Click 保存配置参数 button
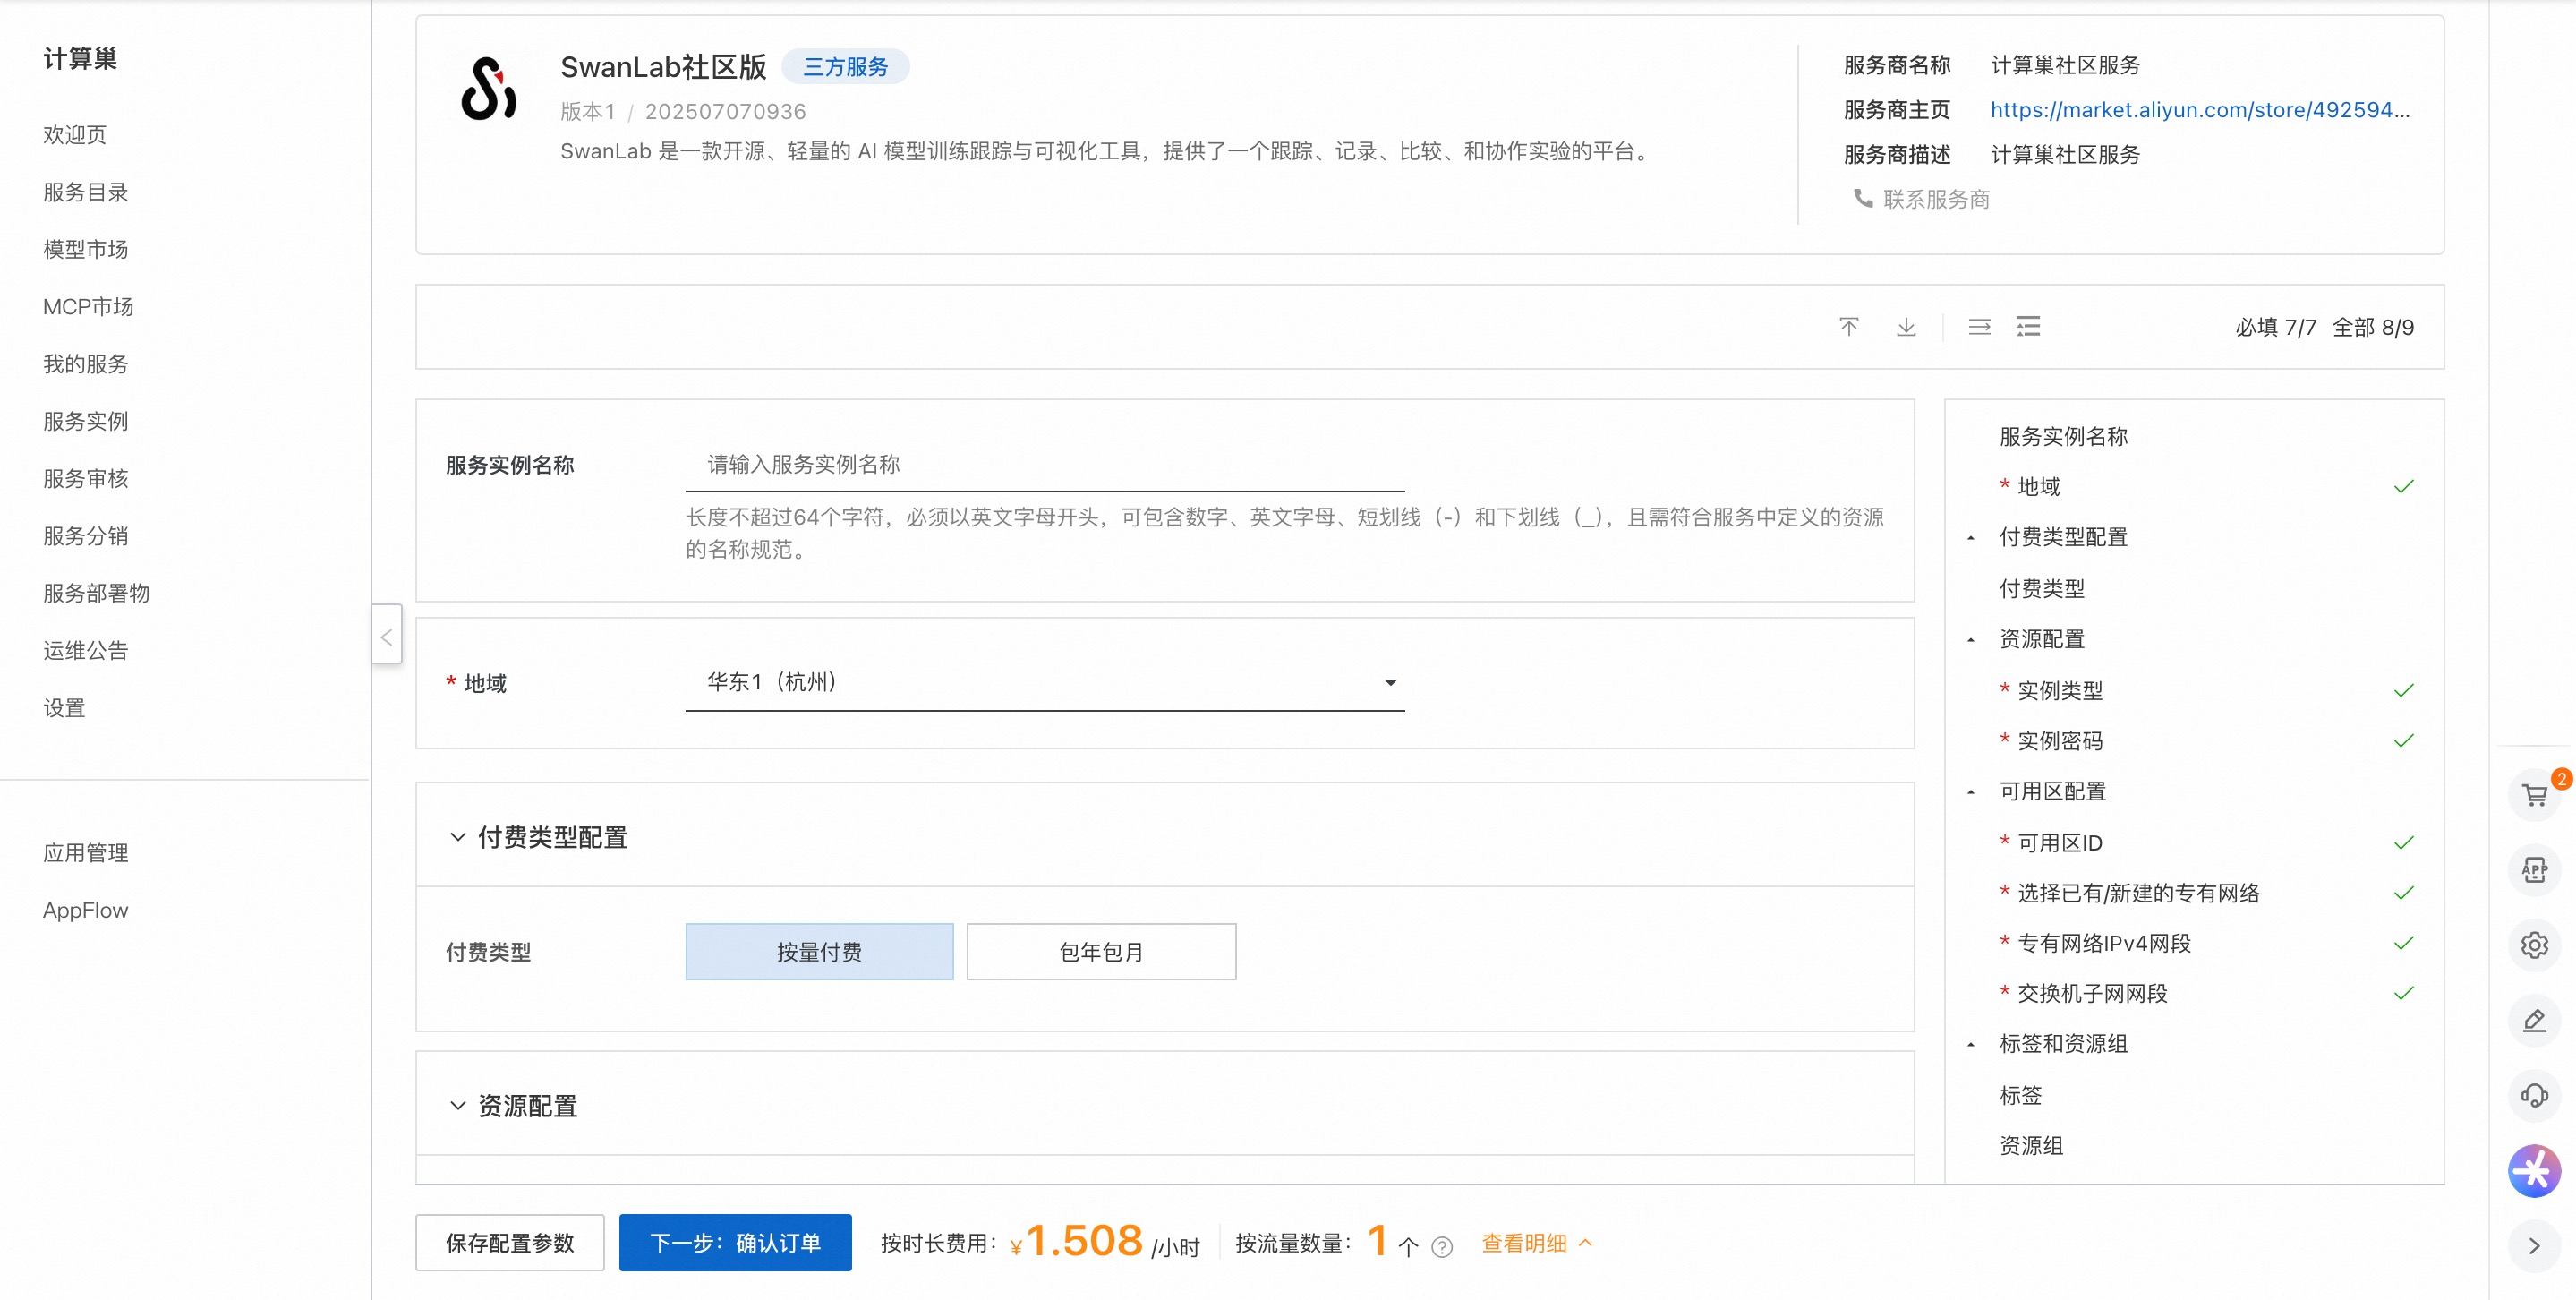This screenshot has height=1300, width=2576. click(x=510, y=1243)
